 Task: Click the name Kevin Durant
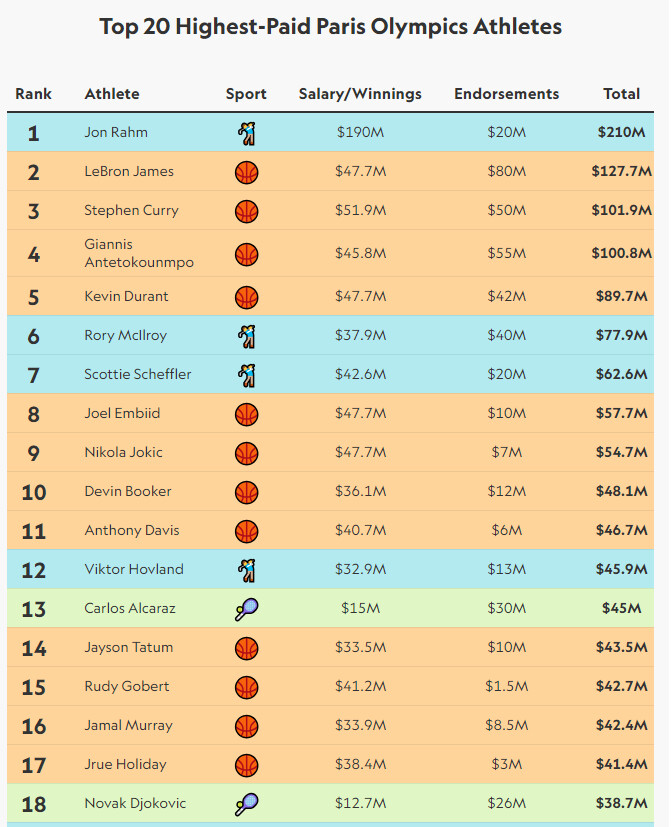pyautogui.click(x=126, y=296)
